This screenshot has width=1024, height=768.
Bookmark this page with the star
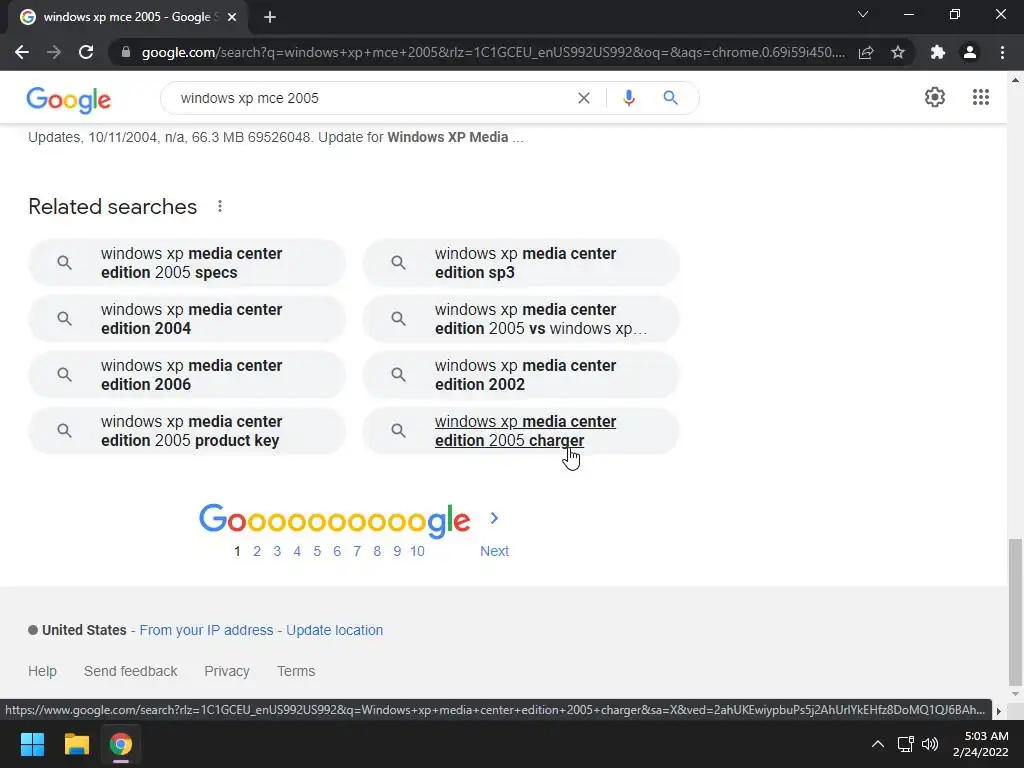point(898,52)
